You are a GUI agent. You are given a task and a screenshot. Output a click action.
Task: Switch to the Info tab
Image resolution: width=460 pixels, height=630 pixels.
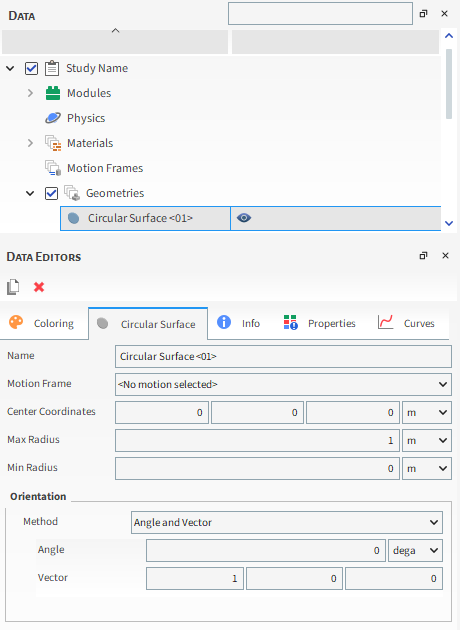click(x=239, y=323)
